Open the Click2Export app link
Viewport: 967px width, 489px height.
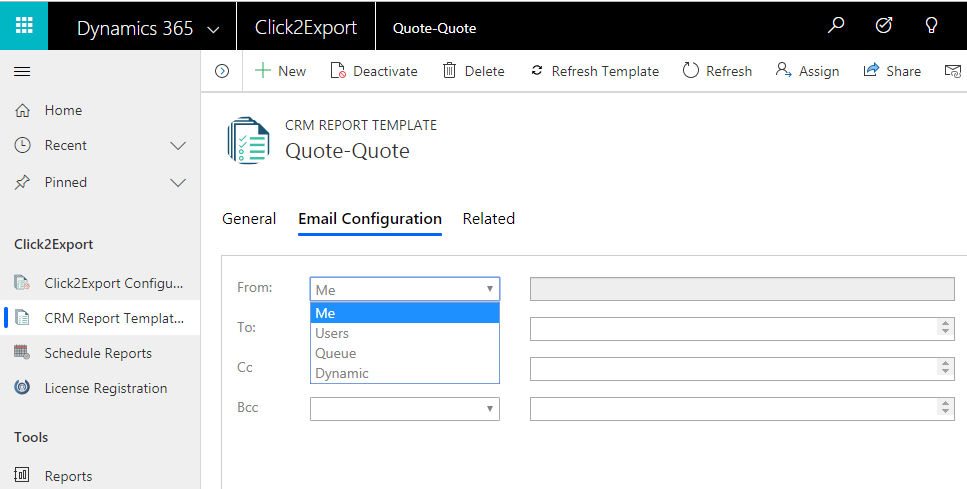click(306, 28)
